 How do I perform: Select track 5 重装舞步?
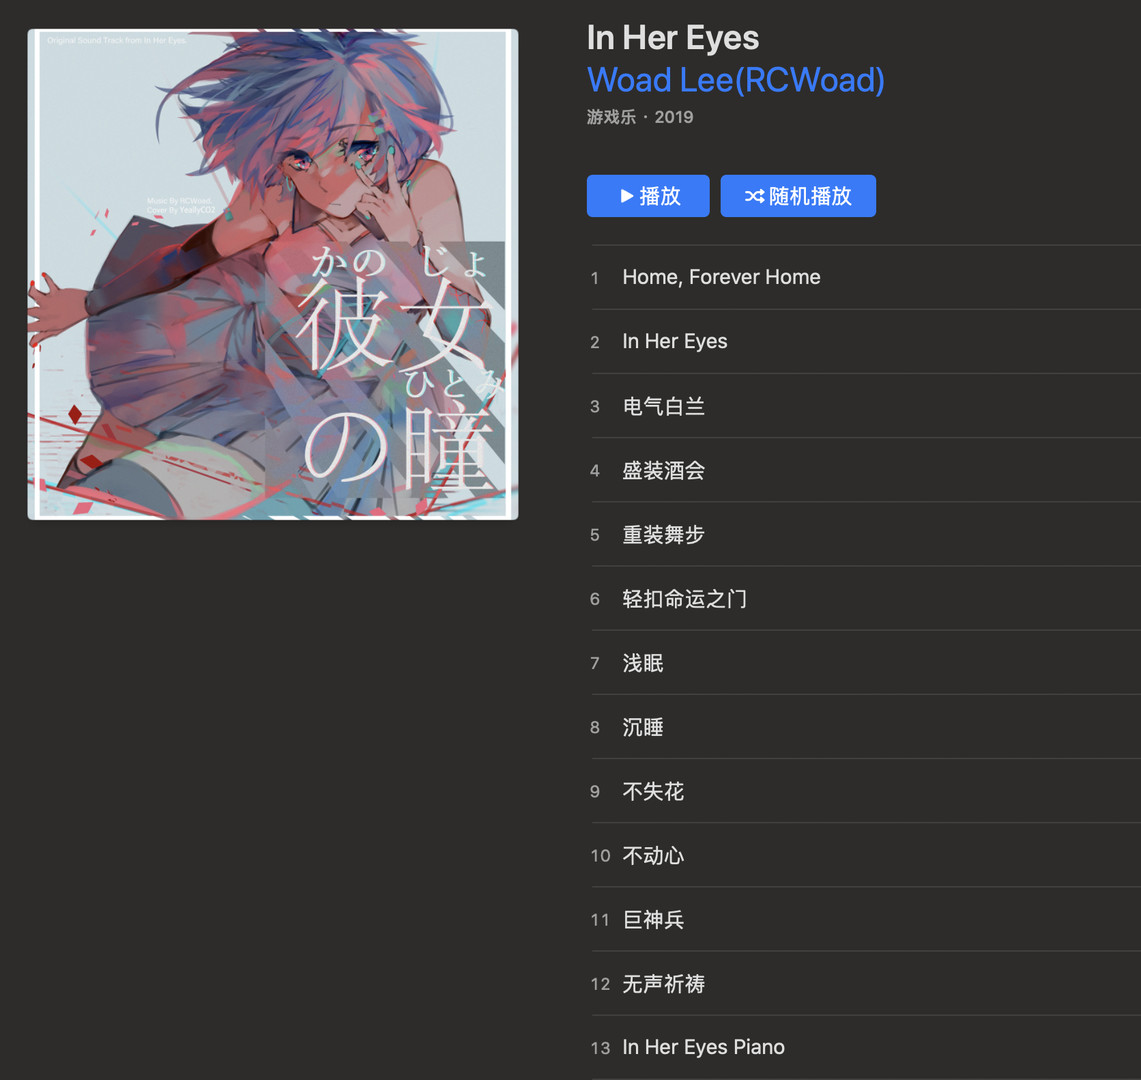pos(664,534)
